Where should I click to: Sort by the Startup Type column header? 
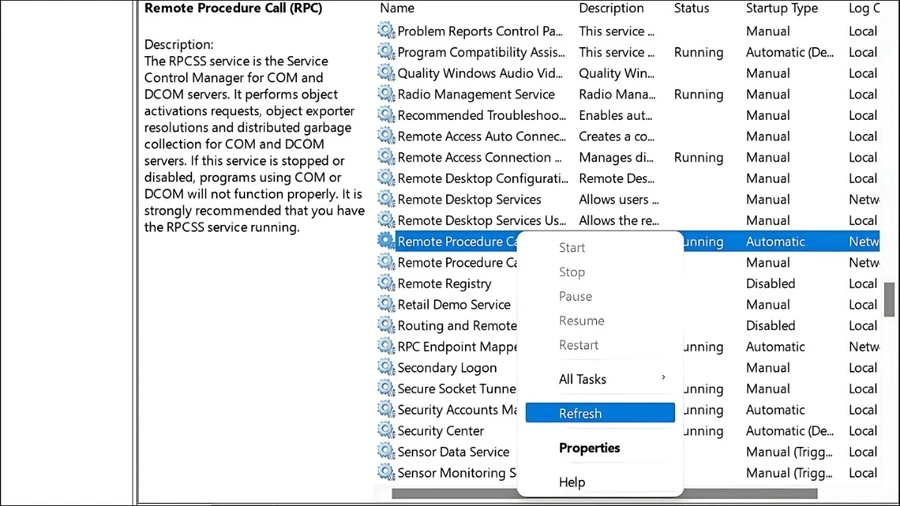tap(782, 8)
